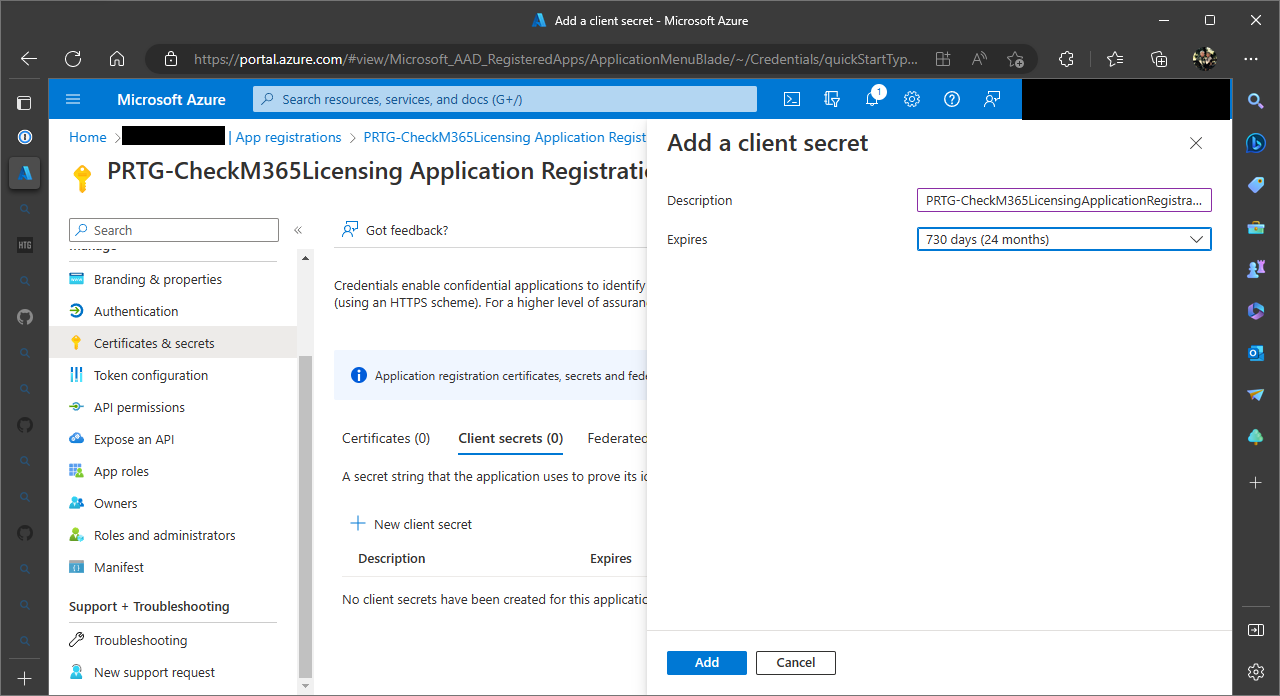The image size is (1280, 696).
Task: Click the Azure search resources box
Action: tap(505, 99)
